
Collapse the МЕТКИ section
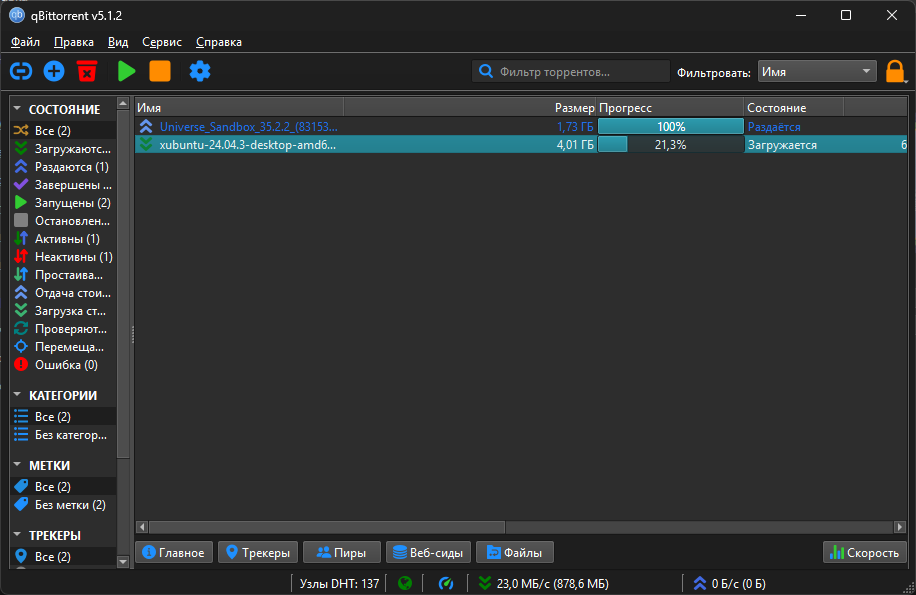[x=17, y=465]
